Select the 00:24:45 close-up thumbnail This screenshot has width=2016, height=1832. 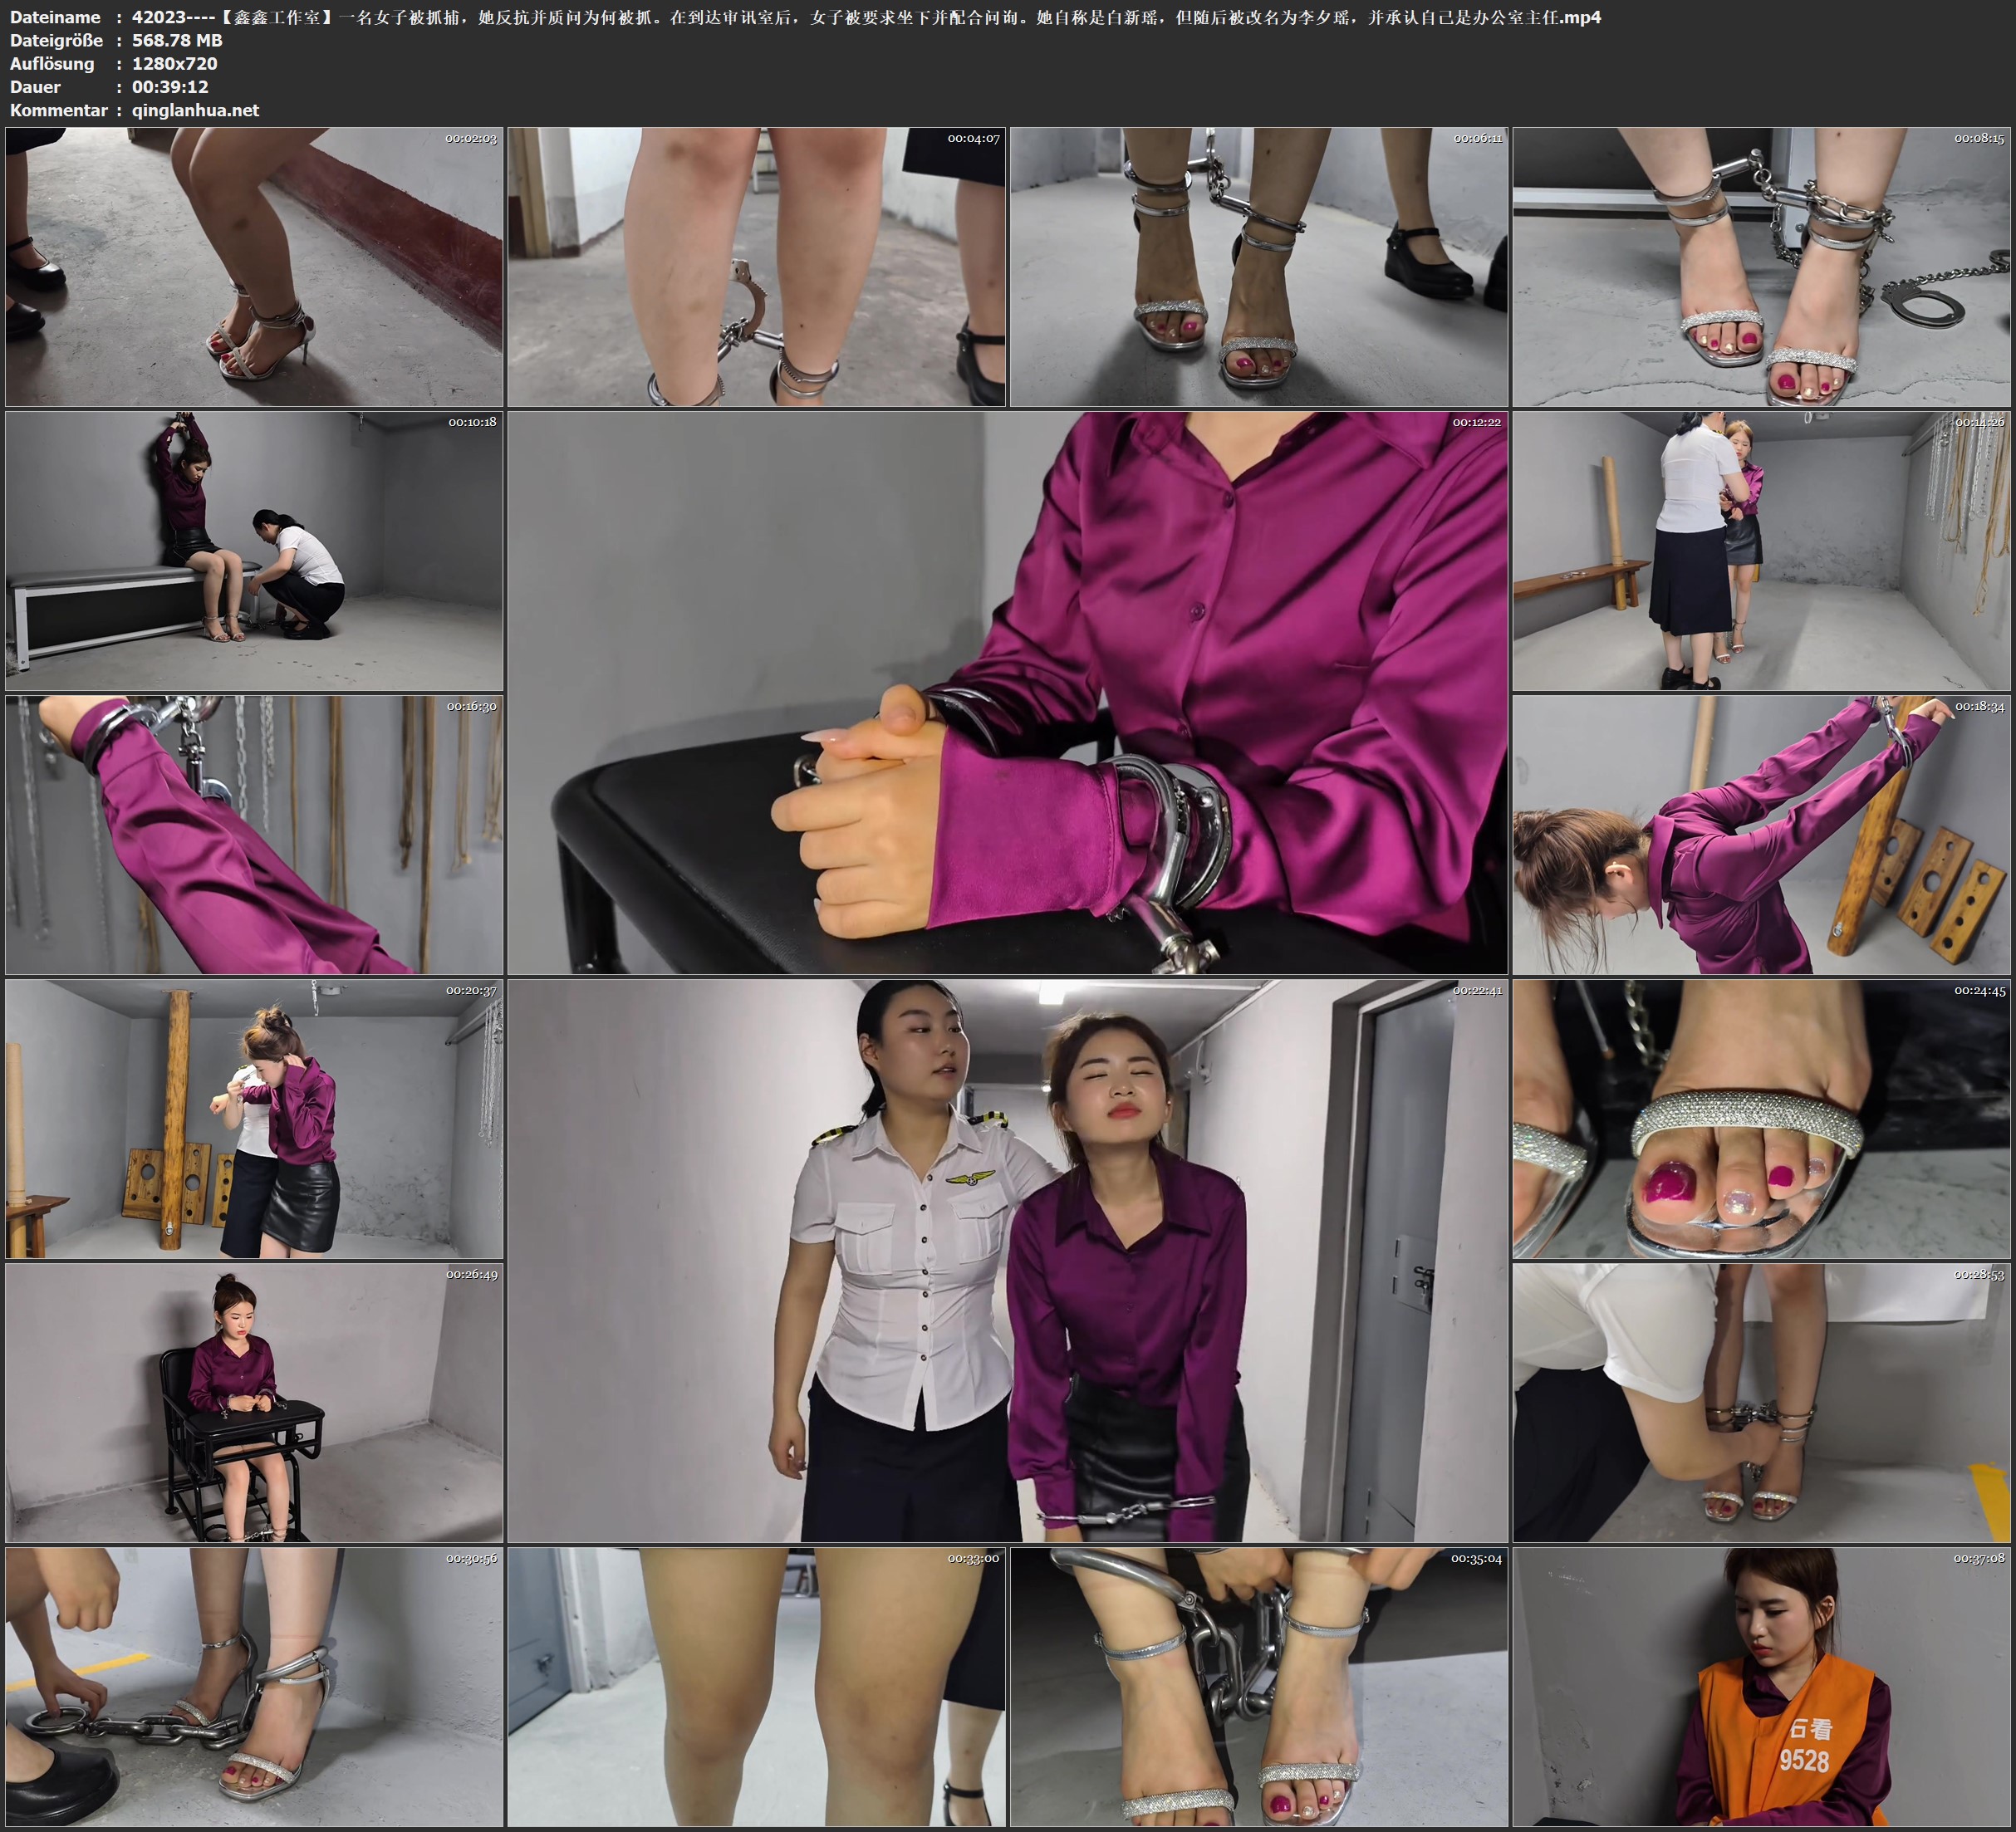pos(1762,1119)
